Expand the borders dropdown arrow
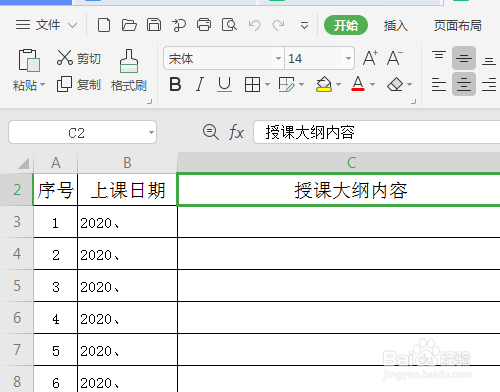This screenshot has width=500, height=392. click(x=267, y=85)
